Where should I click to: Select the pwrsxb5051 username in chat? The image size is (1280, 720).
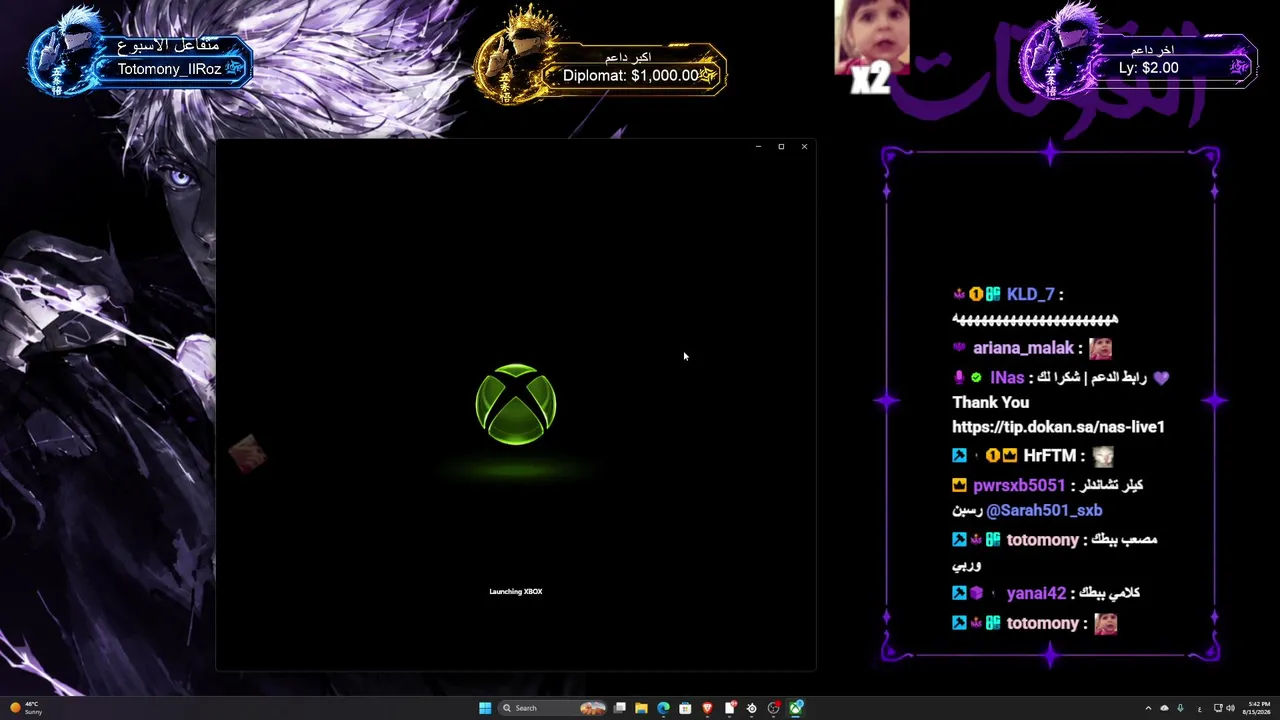tap(1019, 485)
